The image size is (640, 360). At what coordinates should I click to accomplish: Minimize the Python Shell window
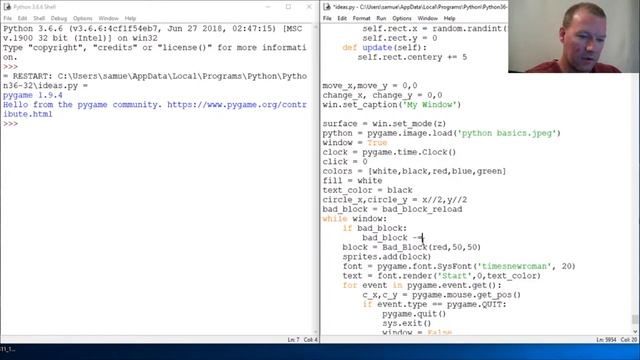(x=268, y=7)
